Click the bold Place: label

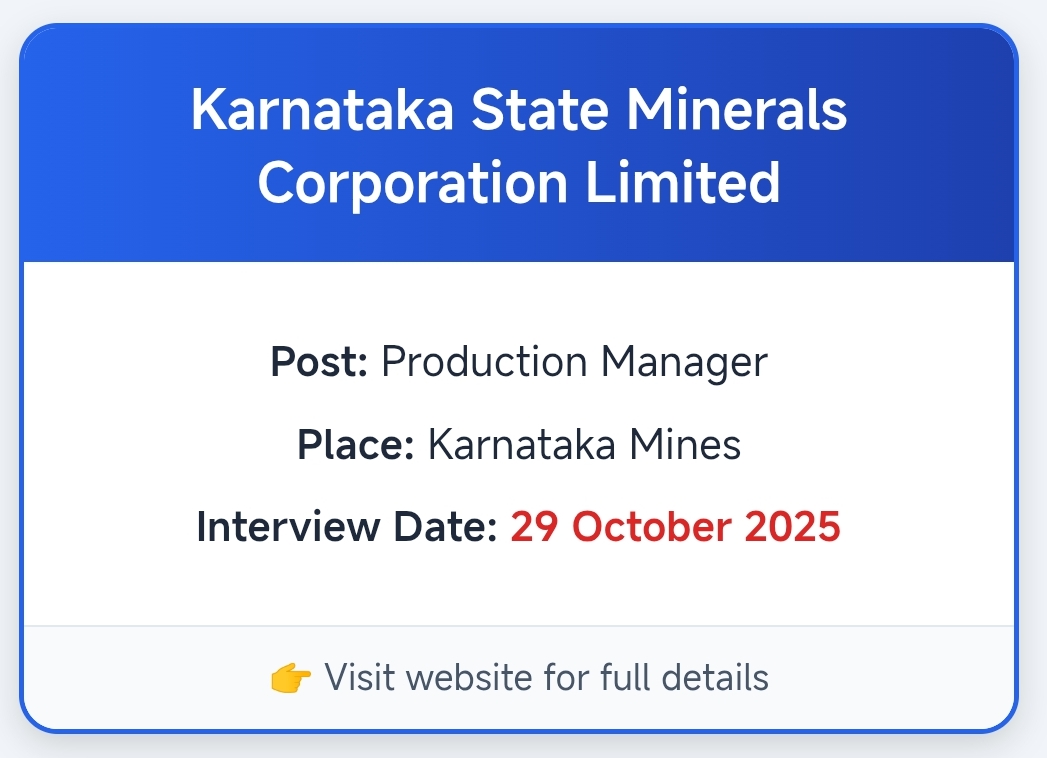(356, 444)
